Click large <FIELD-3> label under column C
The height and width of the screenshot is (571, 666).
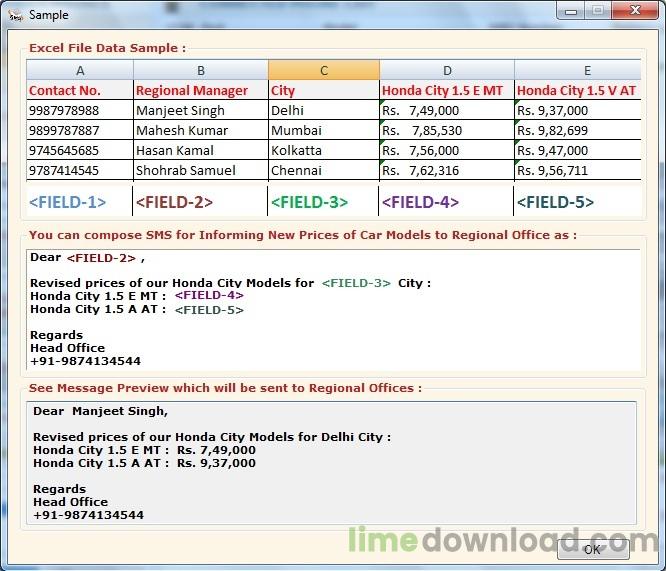point(309,202)
